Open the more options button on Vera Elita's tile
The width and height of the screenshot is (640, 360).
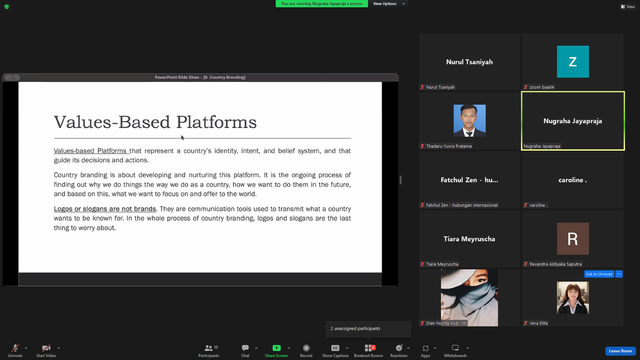tap(619, 274)
